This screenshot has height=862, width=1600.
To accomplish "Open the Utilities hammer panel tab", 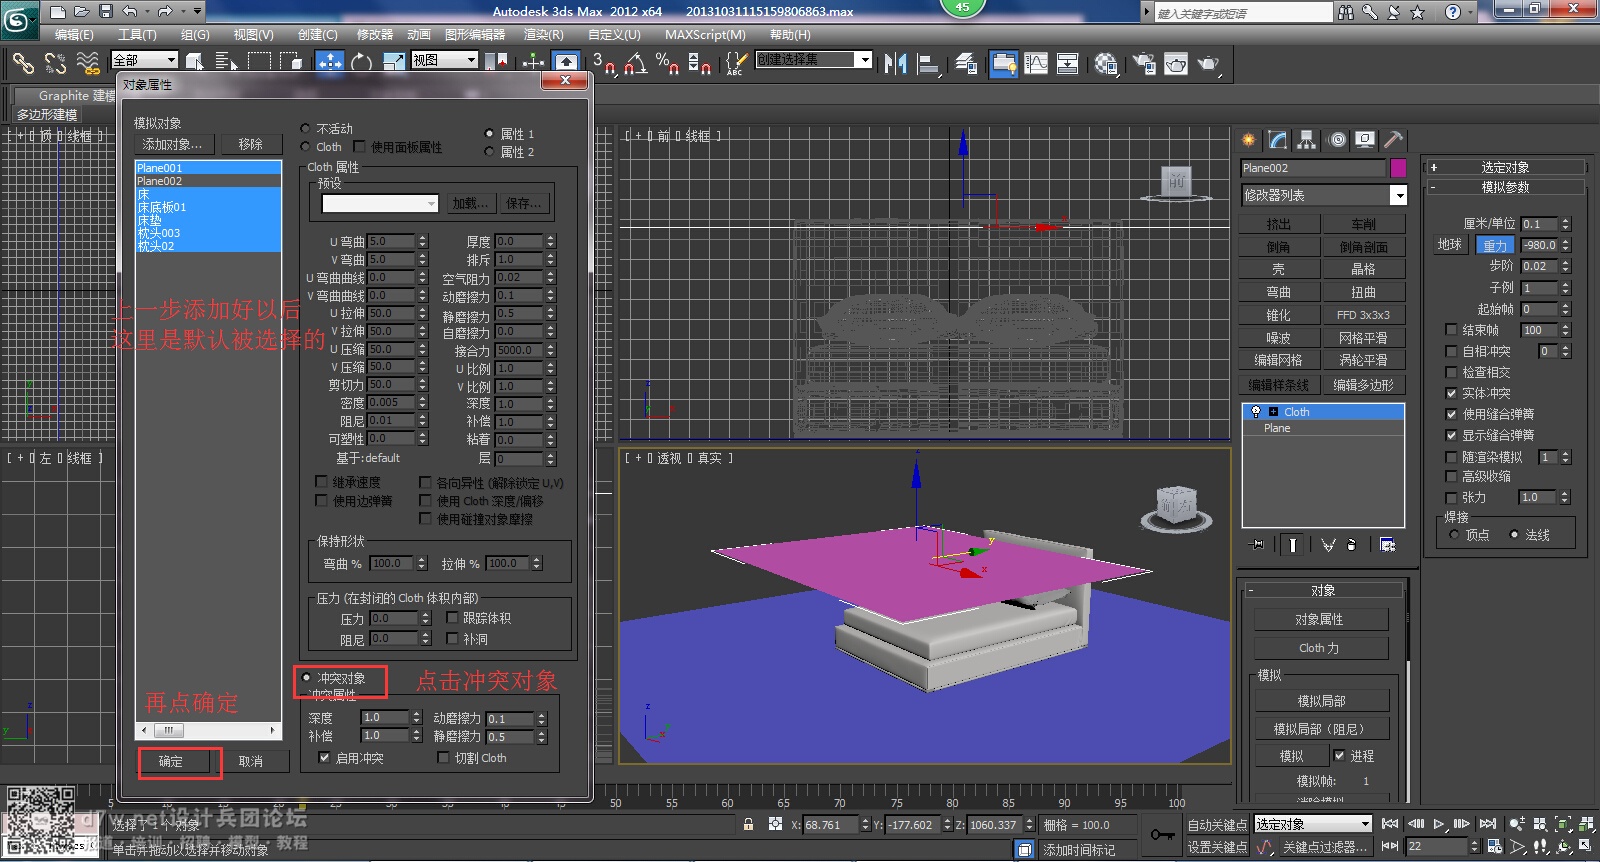I will (1394, 140).
